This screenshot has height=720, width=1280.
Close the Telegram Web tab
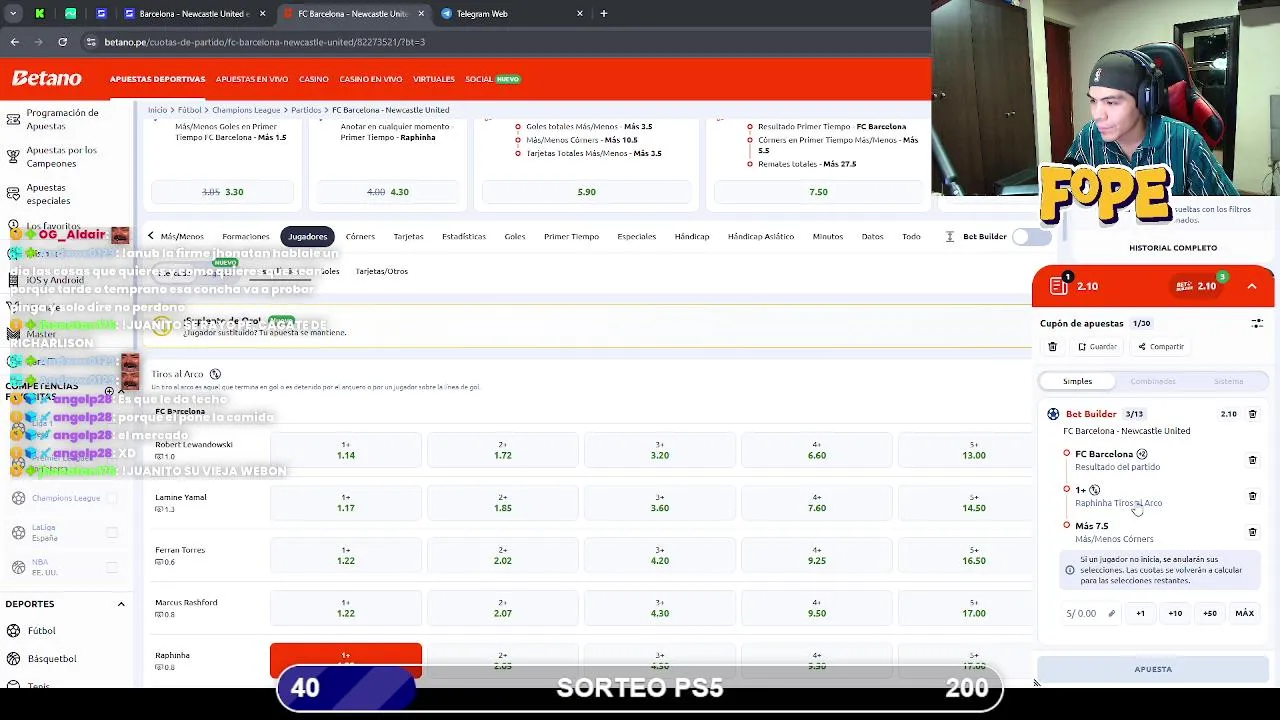(x=580, y=14)
